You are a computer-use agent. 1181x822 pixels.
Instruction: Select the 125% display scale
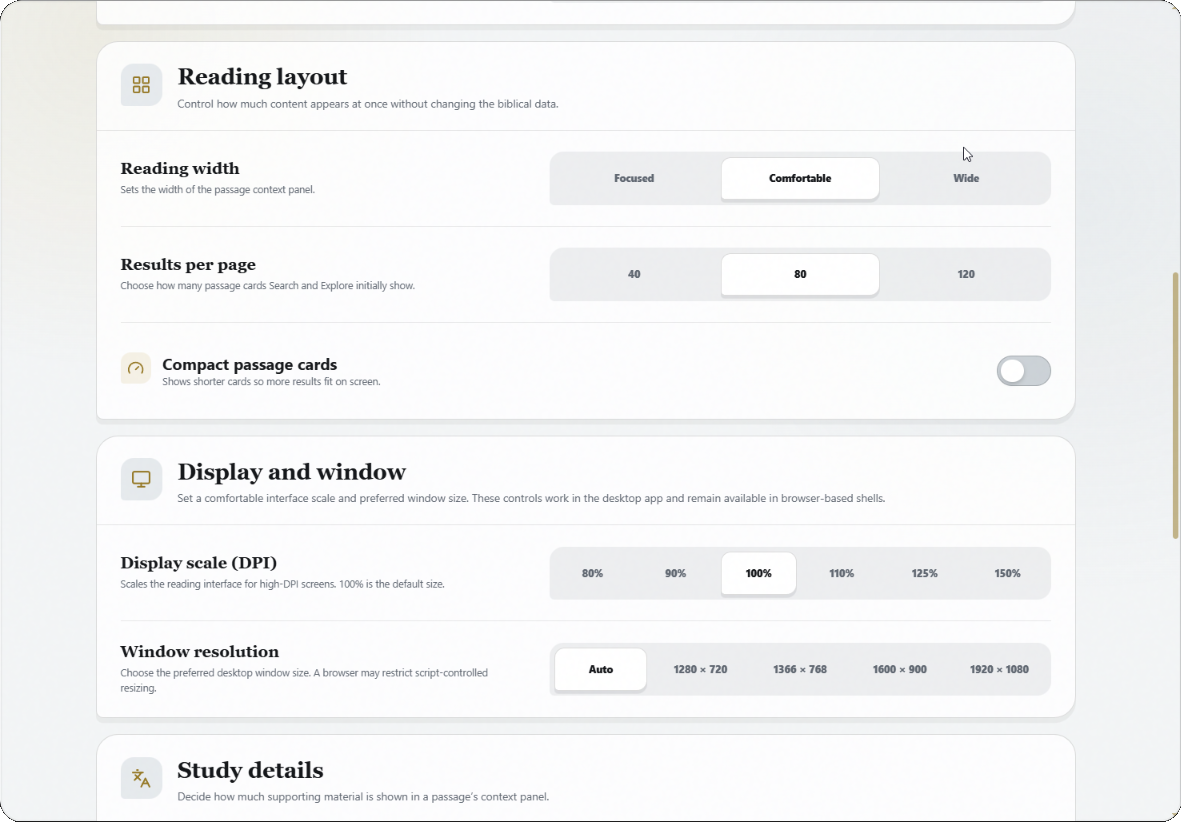[924, 573]
